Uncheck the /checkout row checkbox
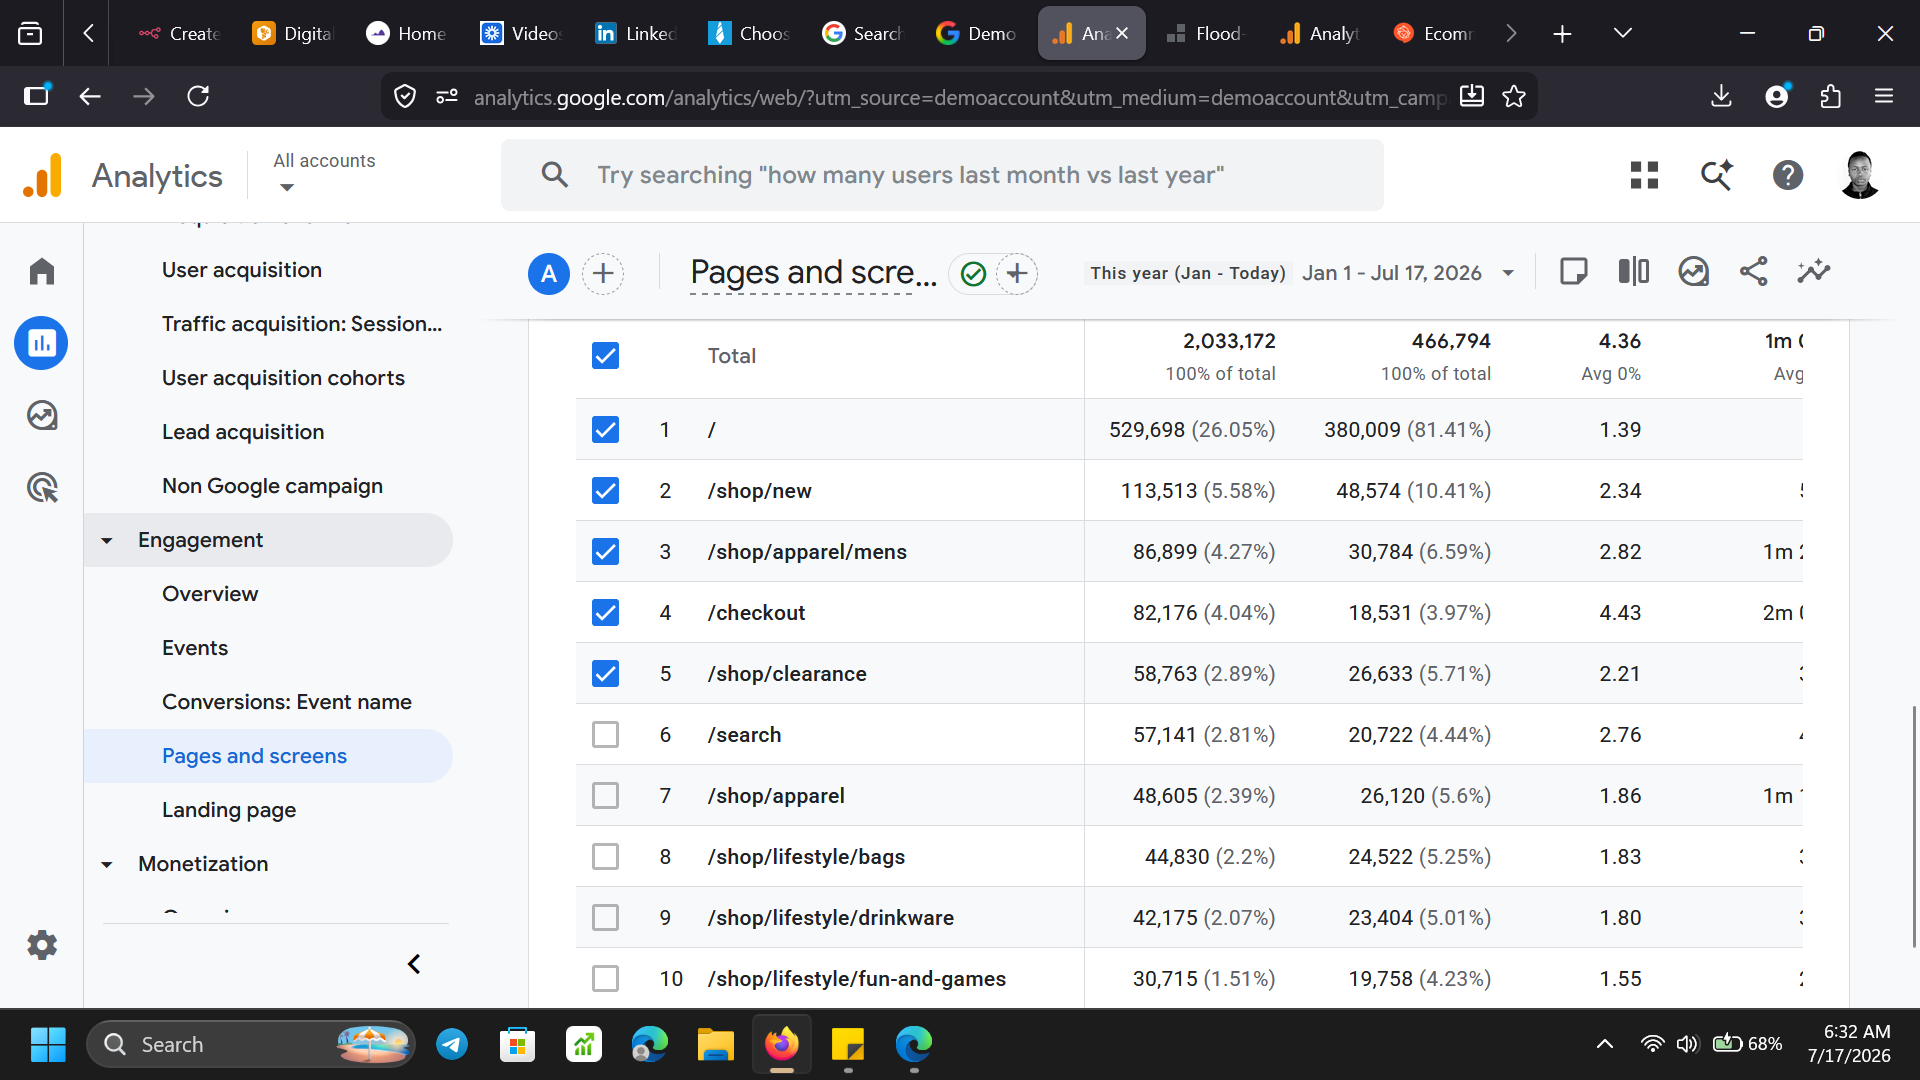1920x1080 pixels. click(x=605, y=613)
